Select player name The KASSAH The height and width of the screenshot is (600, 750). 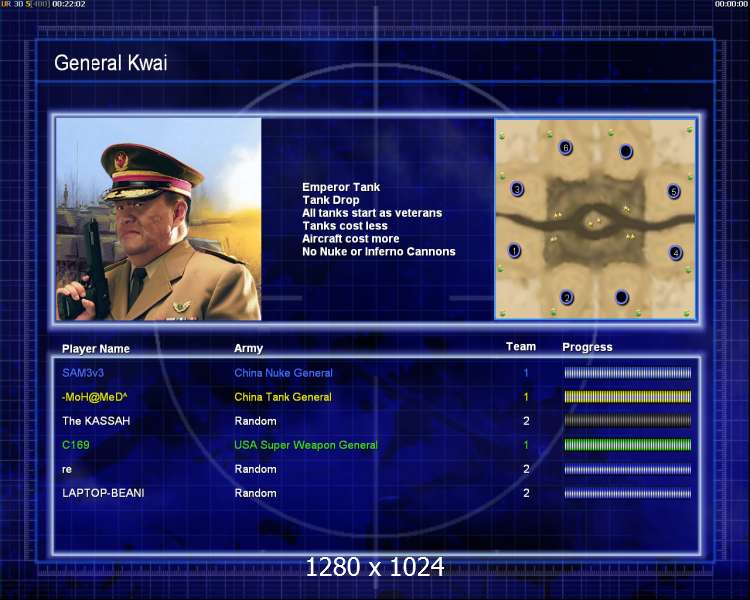click(x=96, y=421)
